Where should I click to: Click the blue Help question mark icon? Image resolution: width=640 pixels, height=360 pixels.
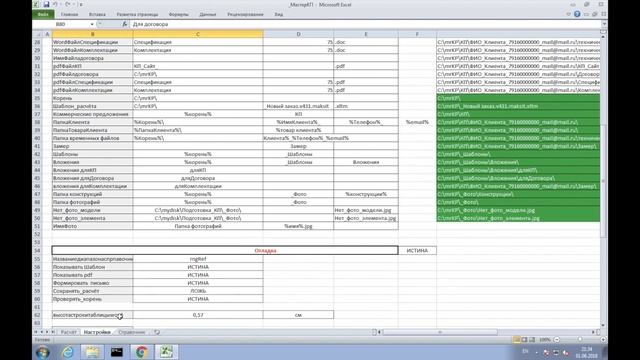click(577, 14)
